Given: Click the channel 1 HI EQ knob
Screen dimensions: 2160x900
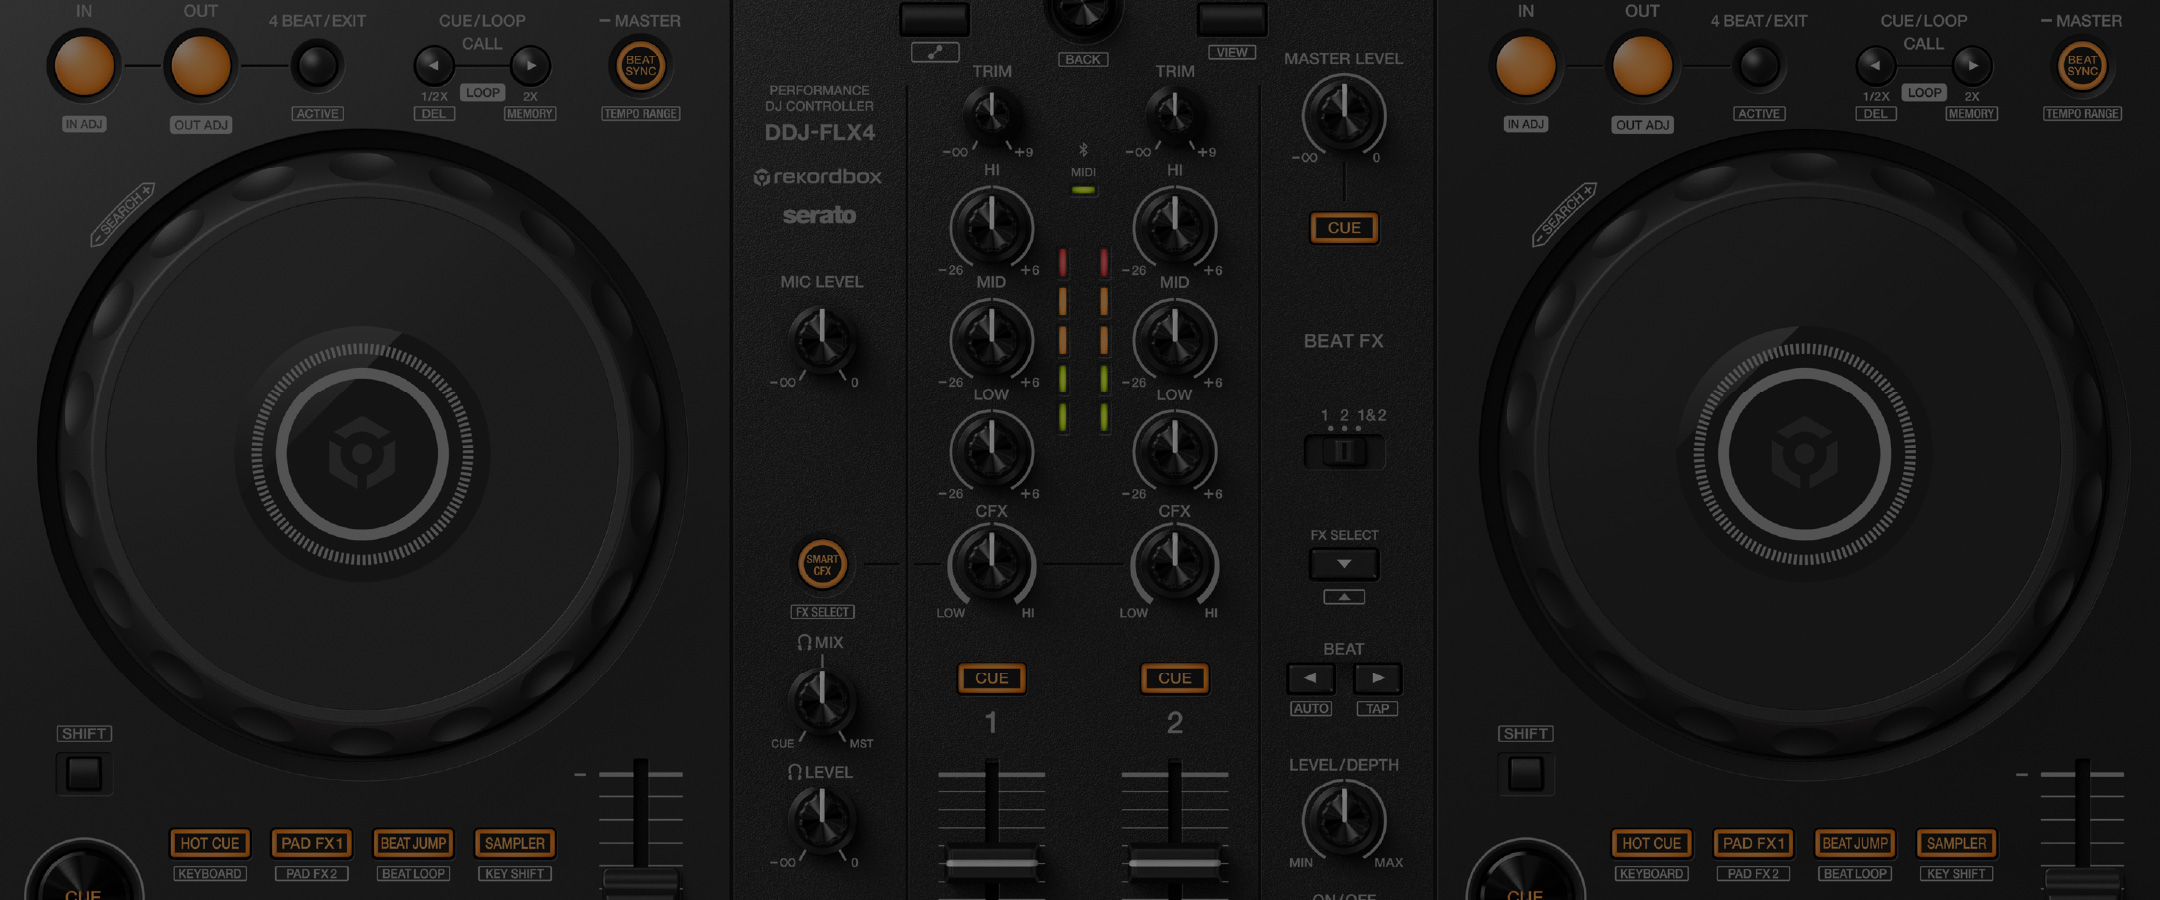Looking at the screenshot, I should [992, 227].
